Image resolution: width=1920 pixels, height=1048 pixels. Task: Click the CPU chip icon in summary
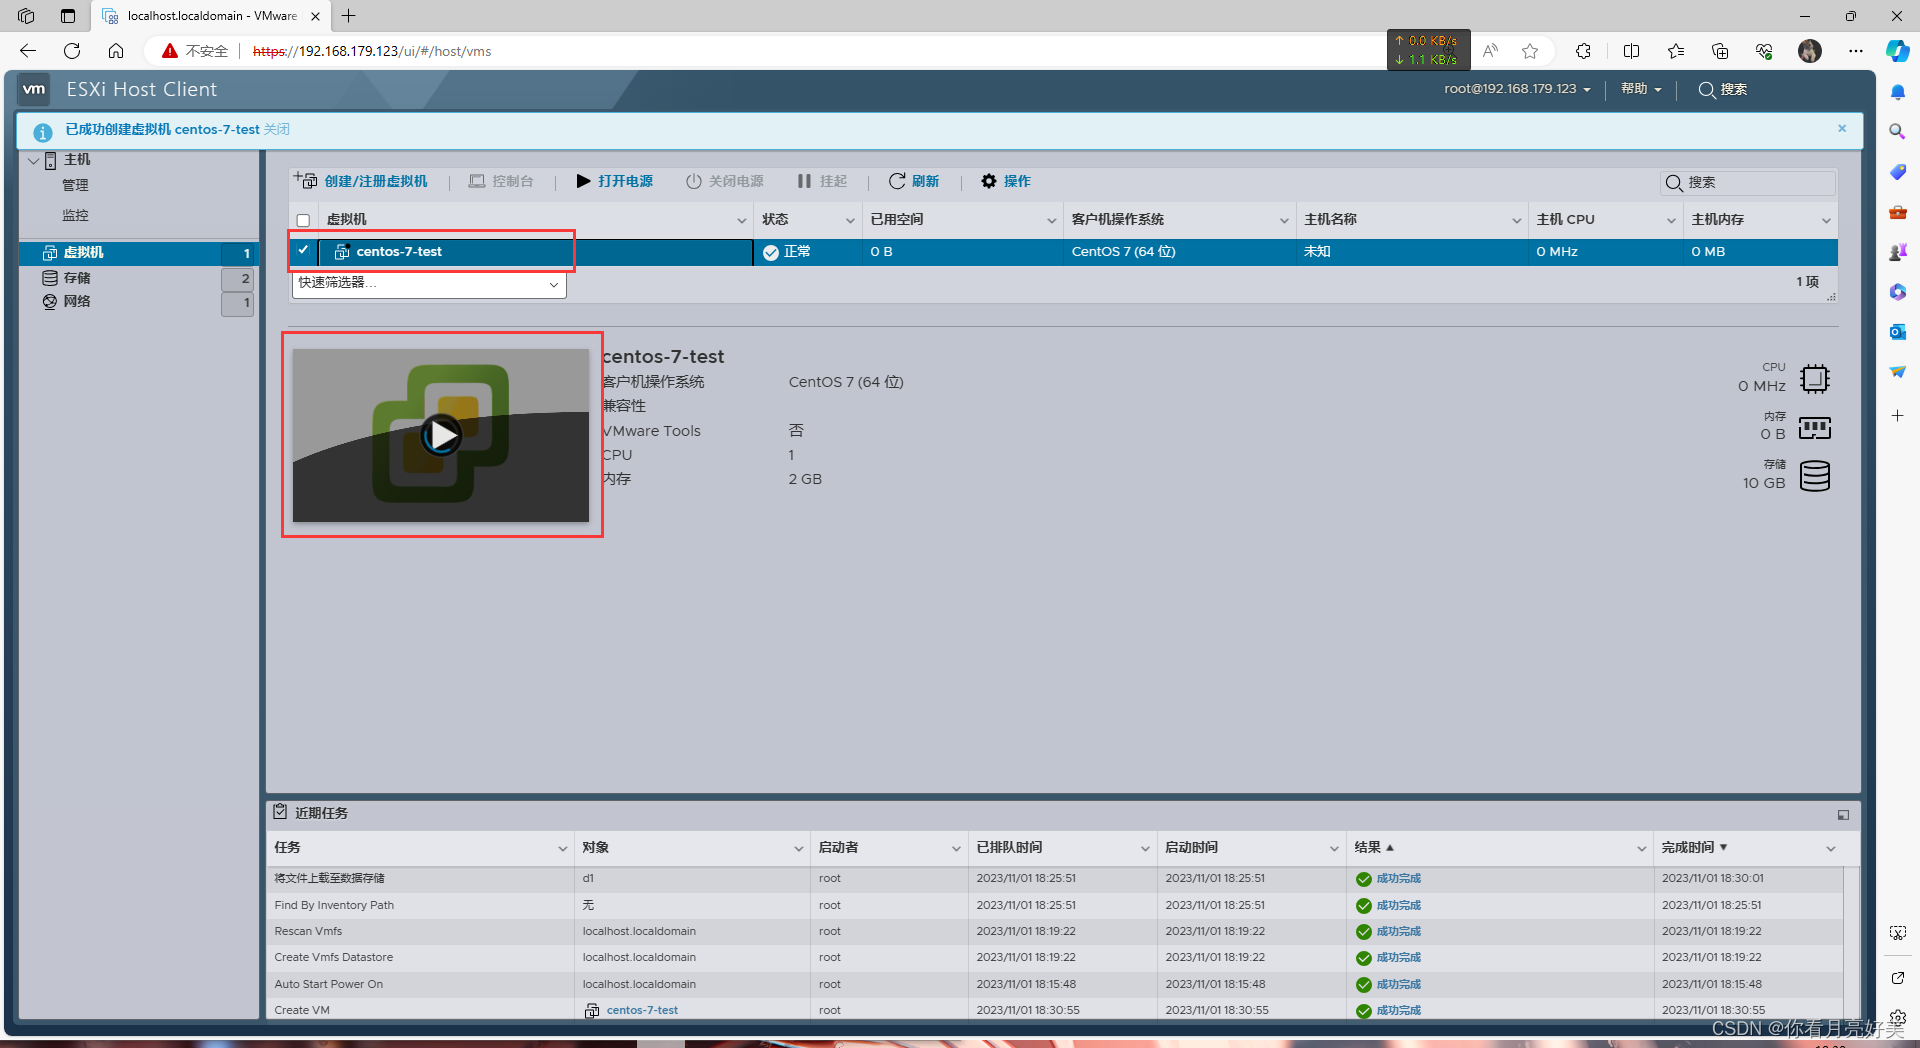pyautogui.click(x=1815, y=379)
